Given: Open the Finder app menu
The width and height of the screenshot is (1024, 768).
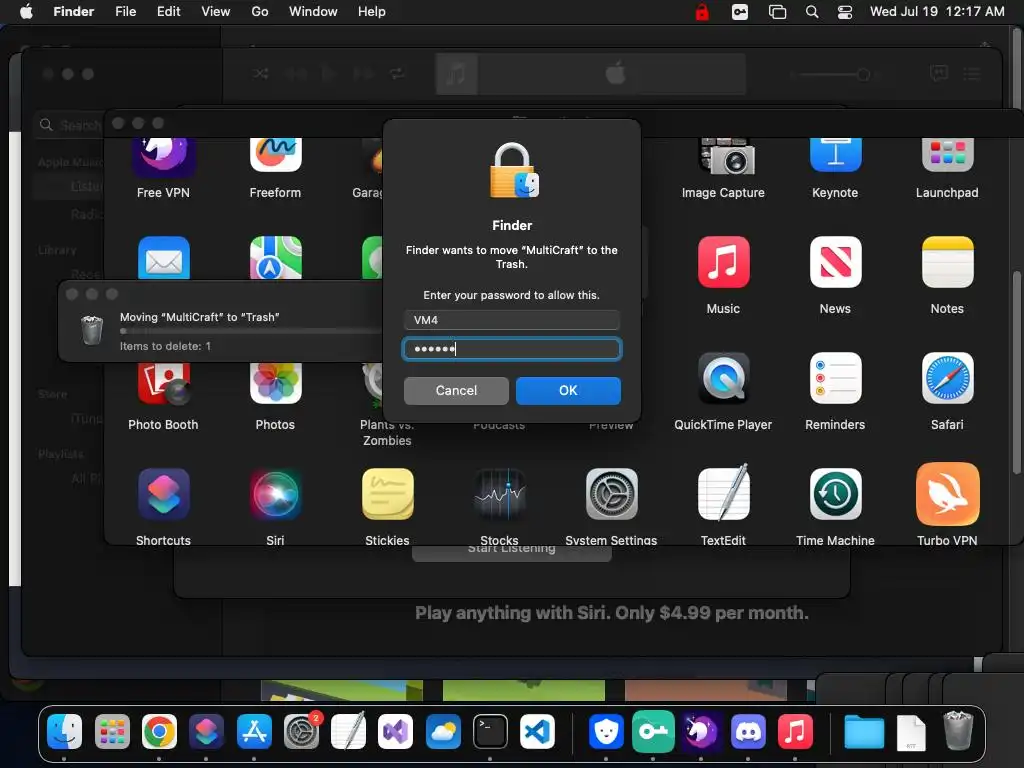Looking at the screenshot, I should (x=73, y=12).
